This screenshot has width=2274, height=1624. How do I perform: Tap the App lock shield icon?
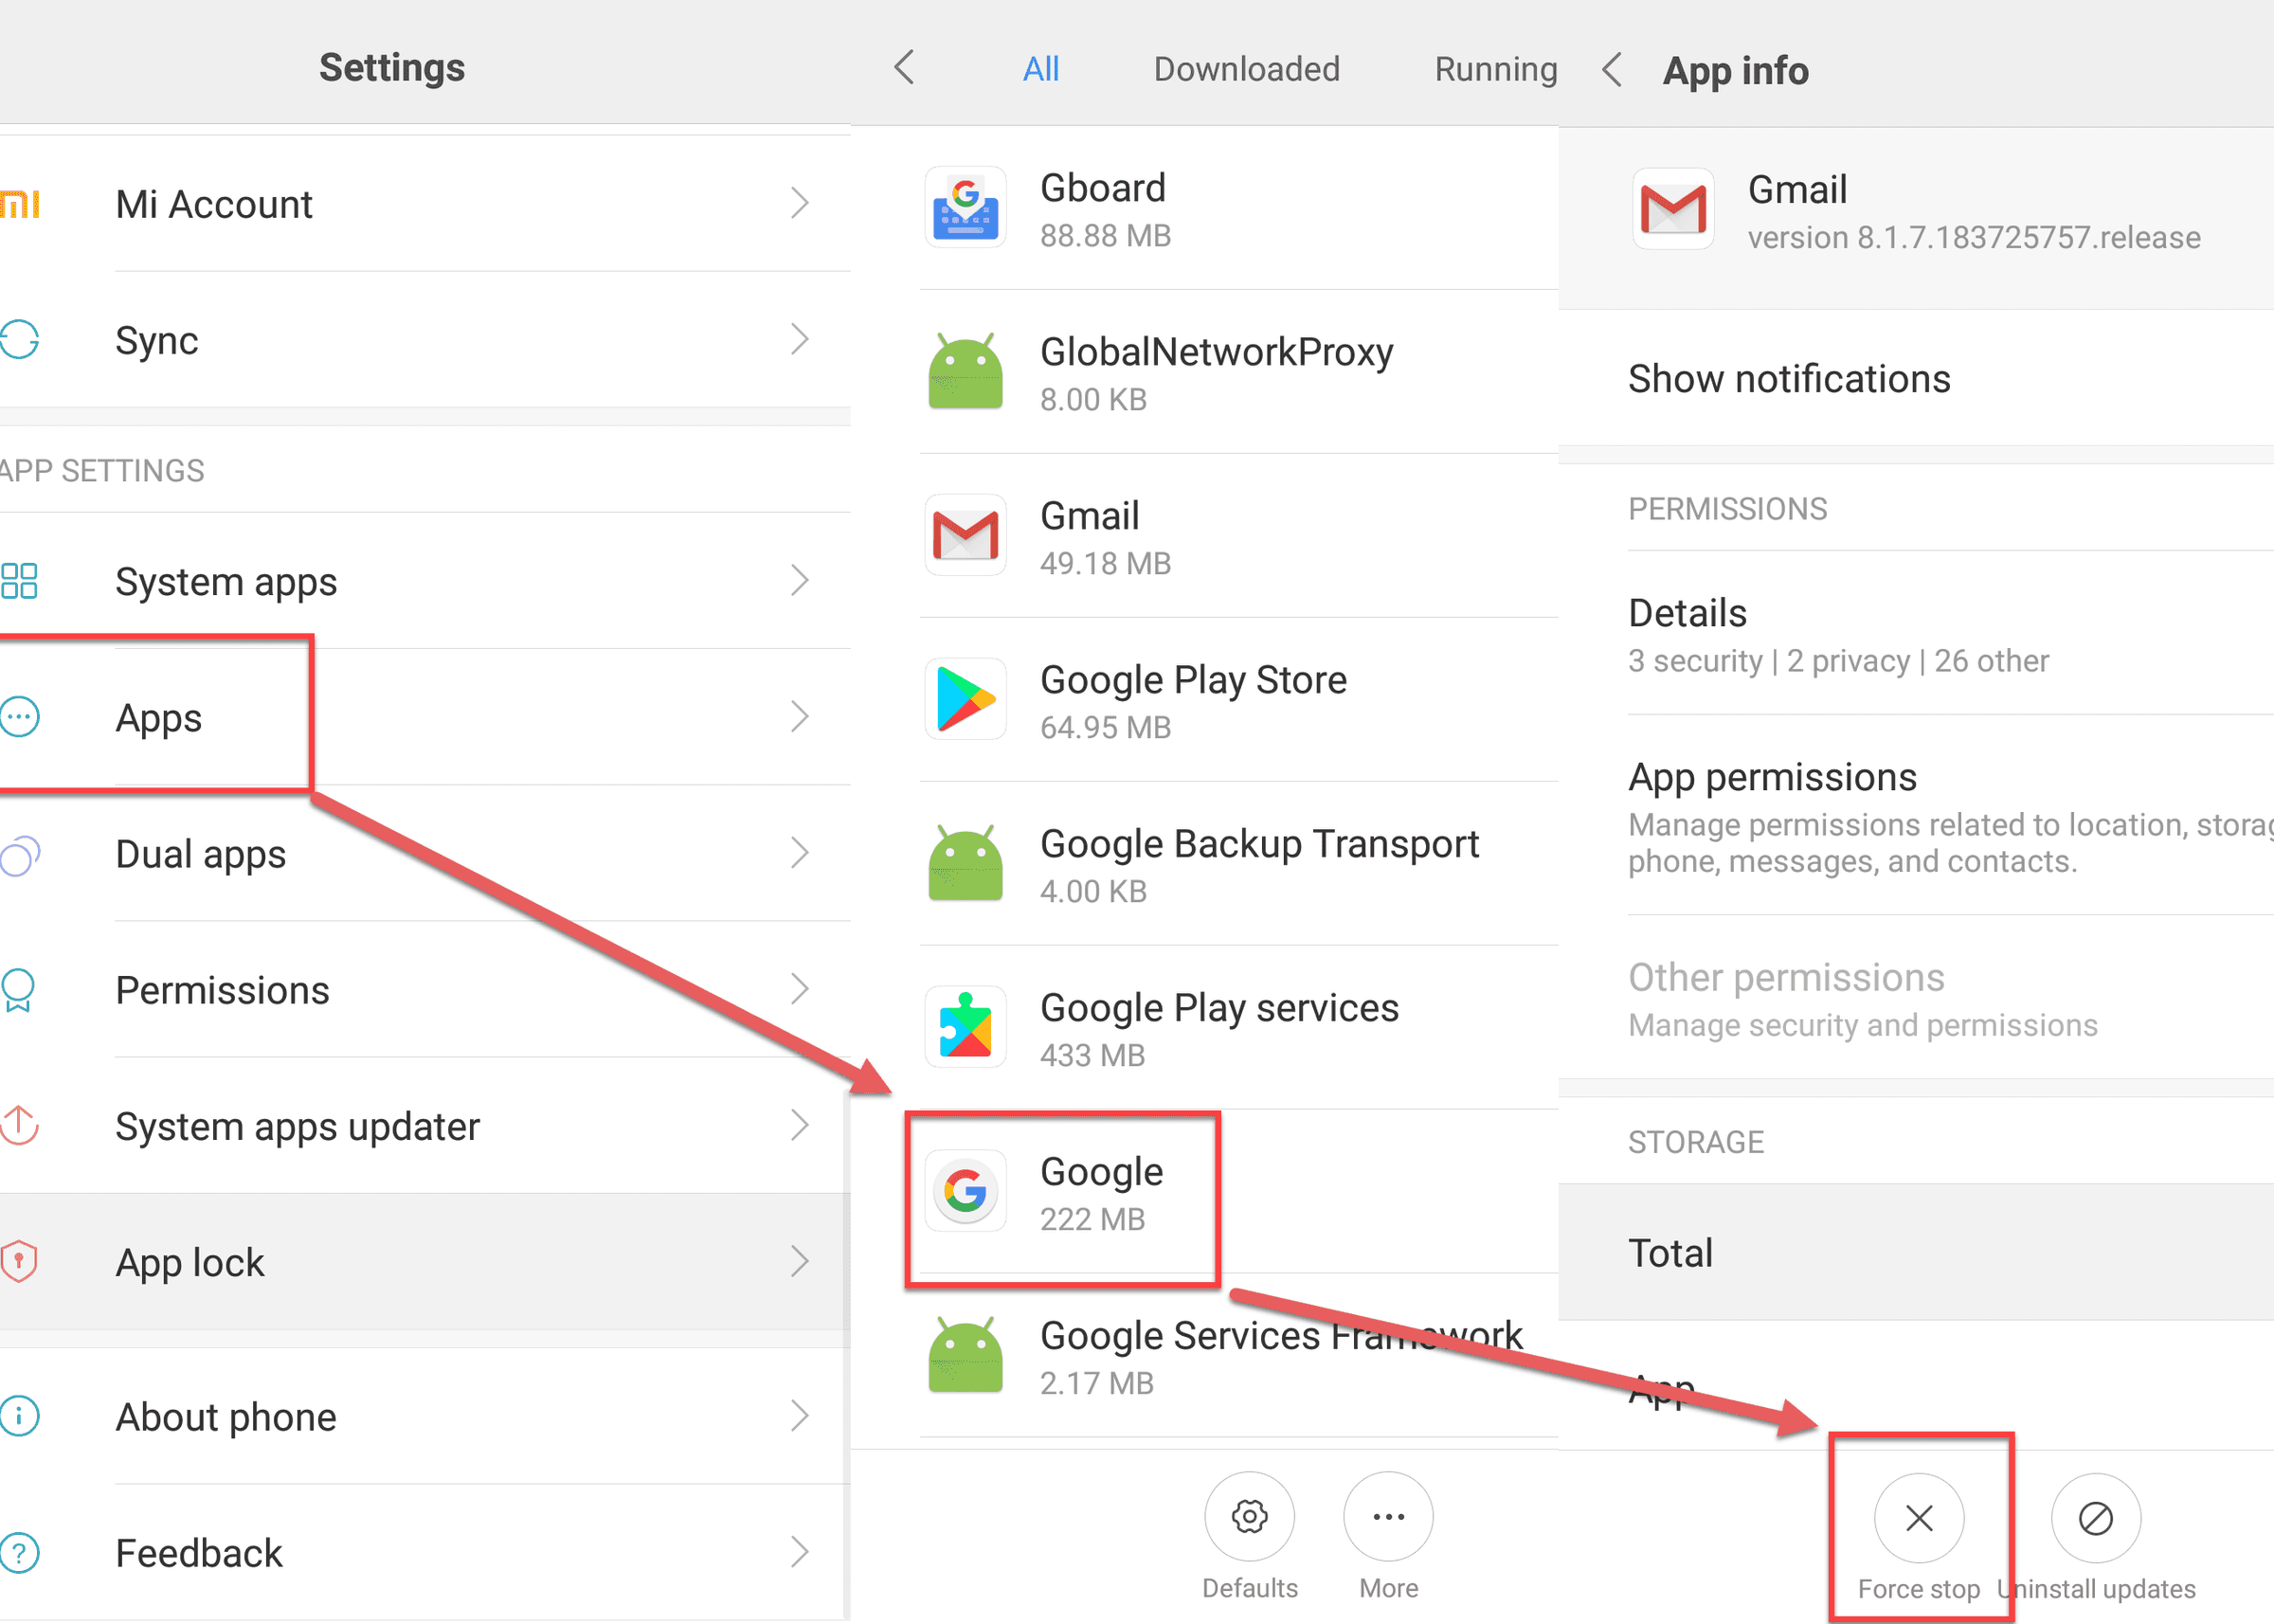(19, 1261)
